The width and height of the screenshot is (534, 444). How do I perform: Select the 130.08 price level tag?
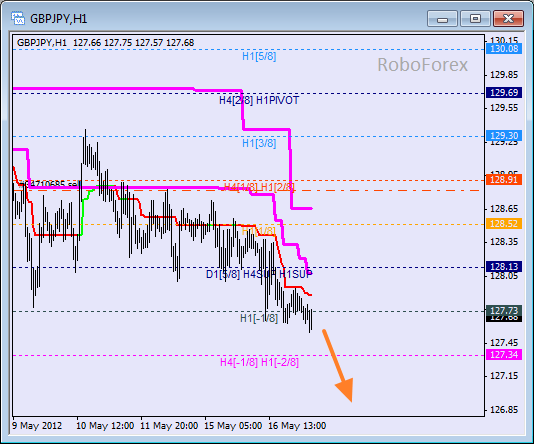coord(504,49)
